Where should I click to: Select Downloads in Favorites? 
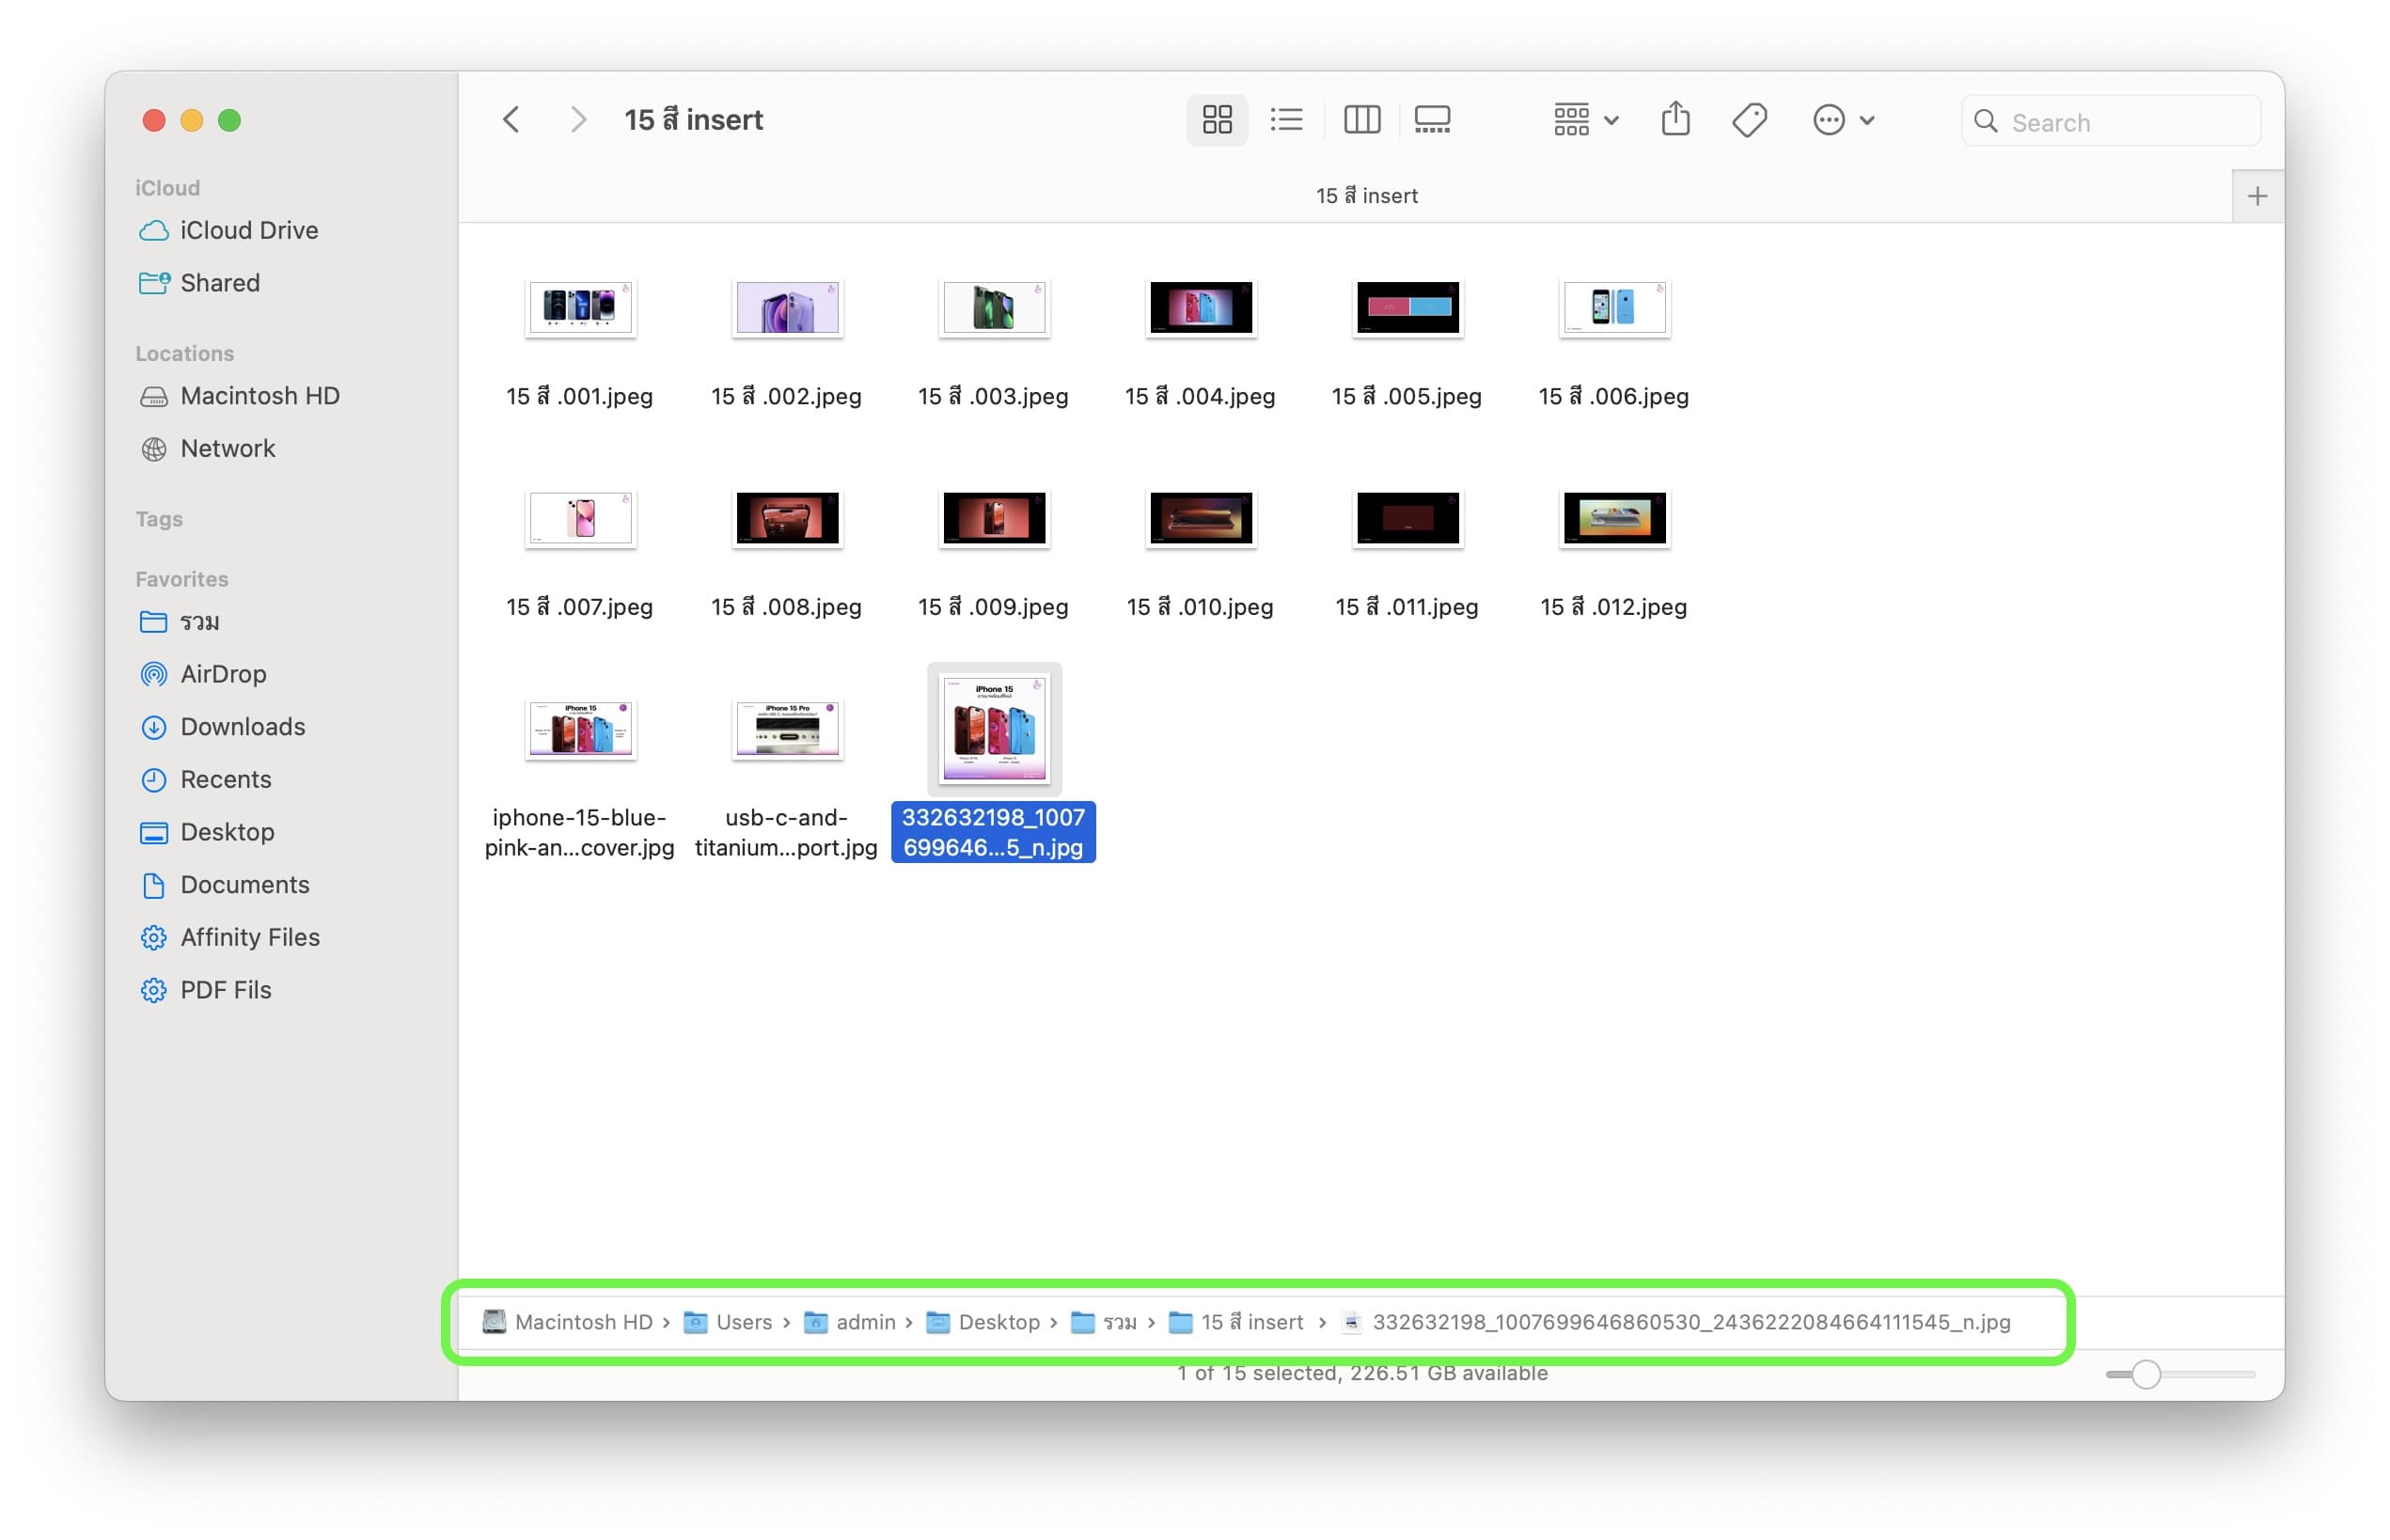click(x=242, y=727)
